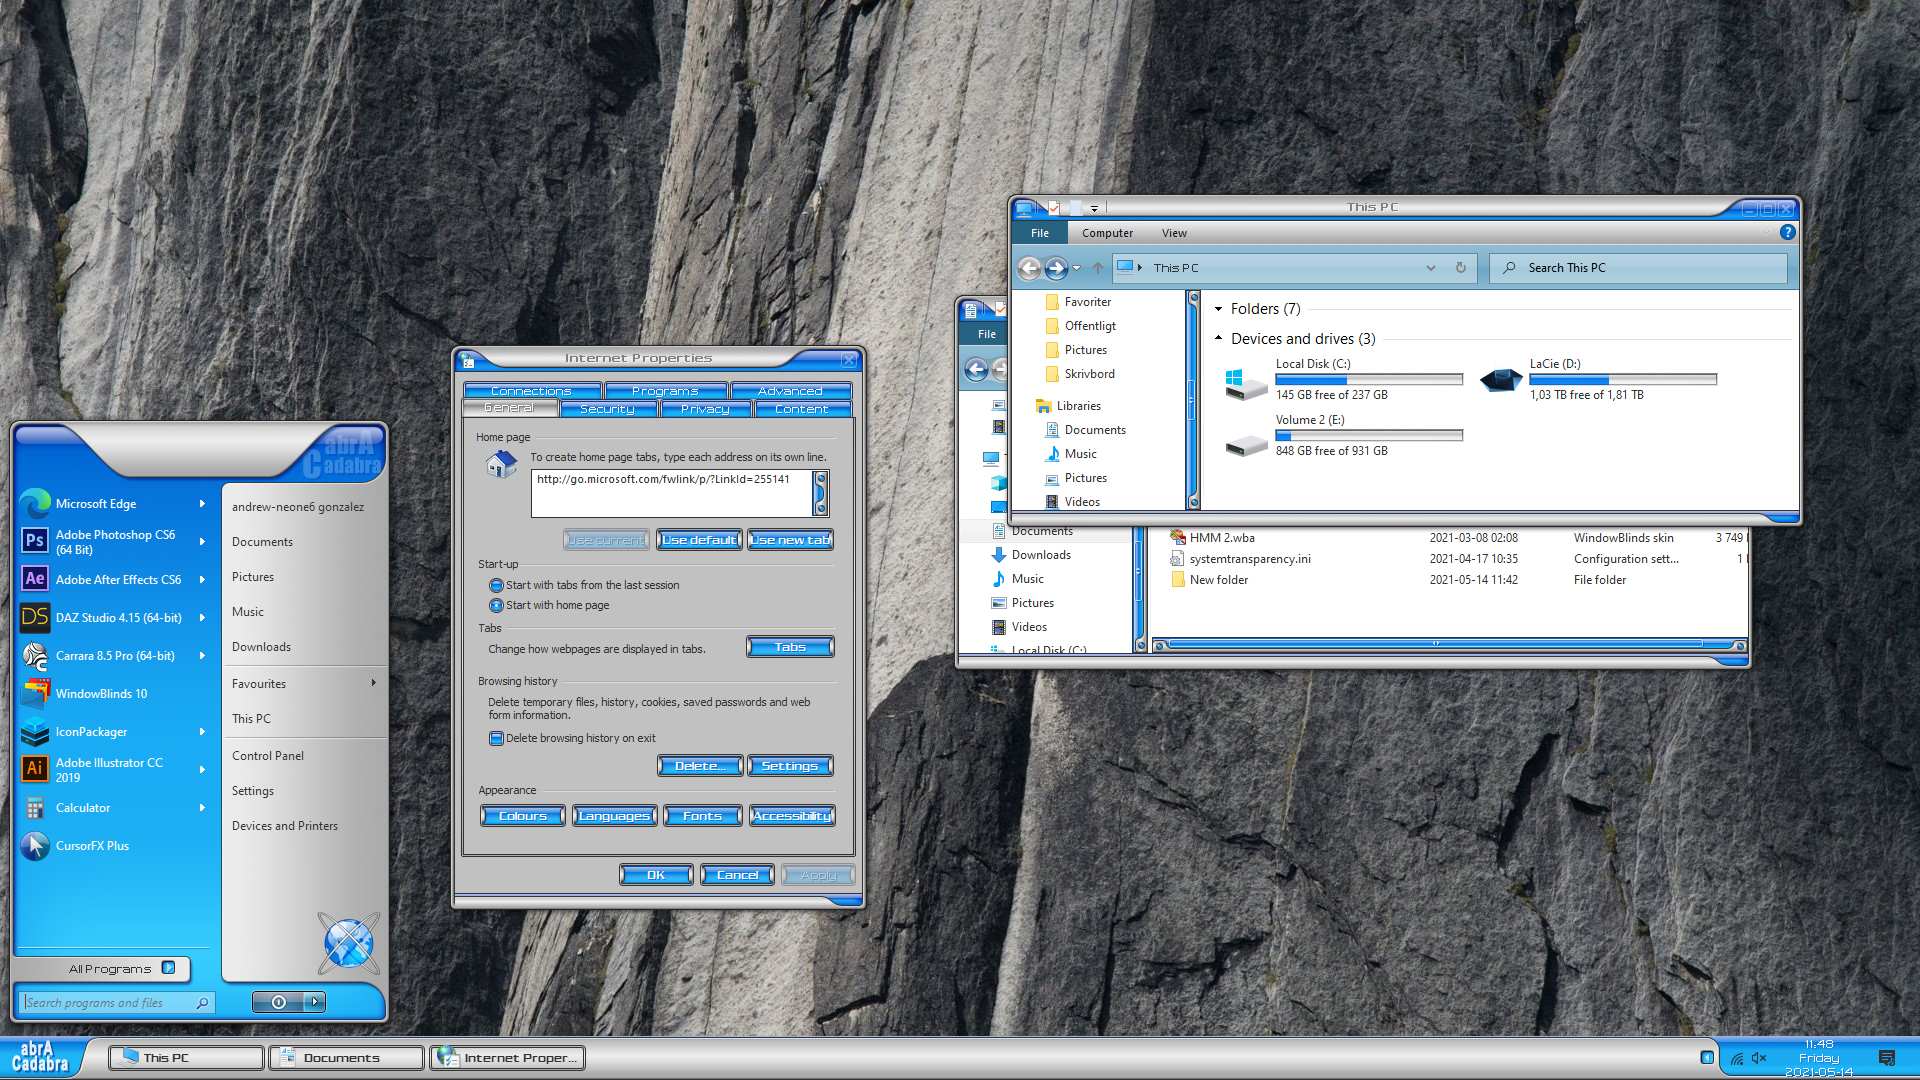The height and width of the screenshot is (1080, 1920).
Task: Open Calculator icon in start menu
Action: tap(35, 807)
